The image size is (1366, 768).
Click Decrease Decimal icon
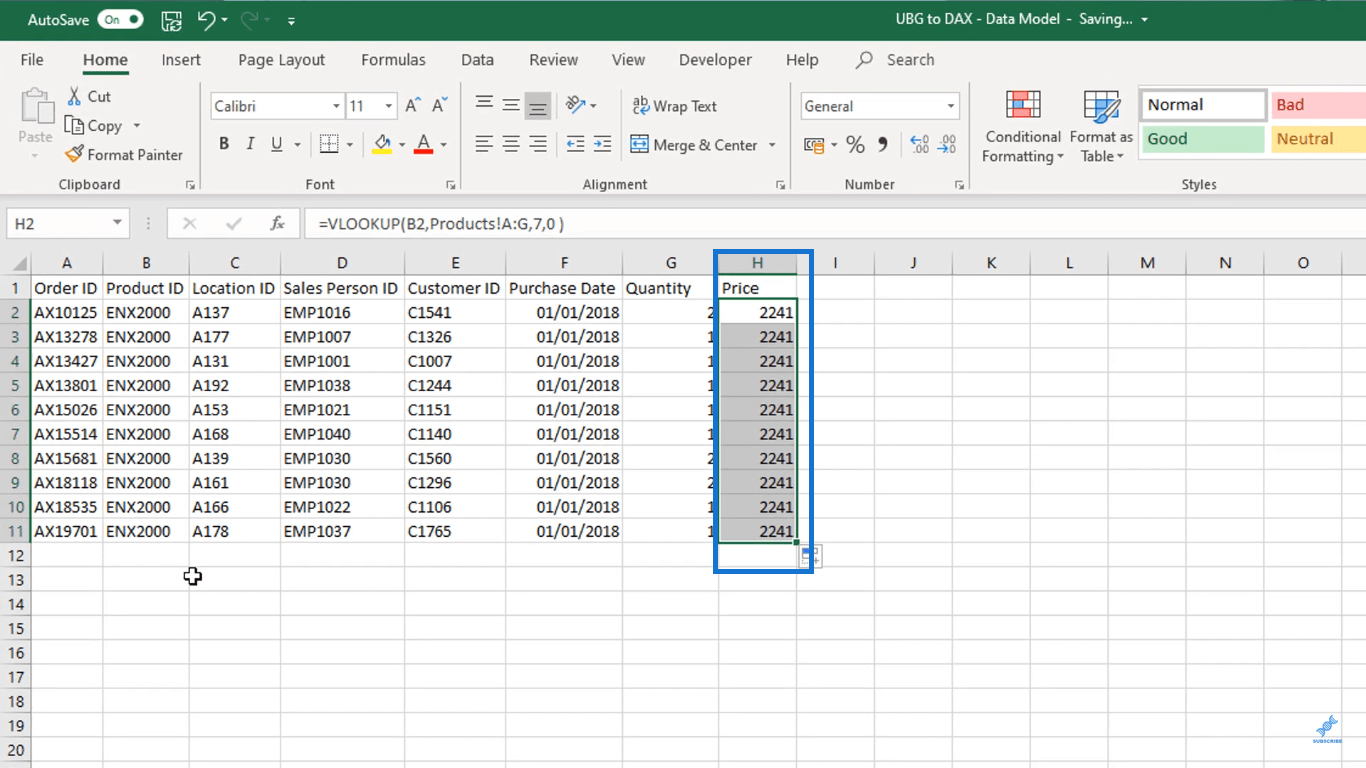947,145
